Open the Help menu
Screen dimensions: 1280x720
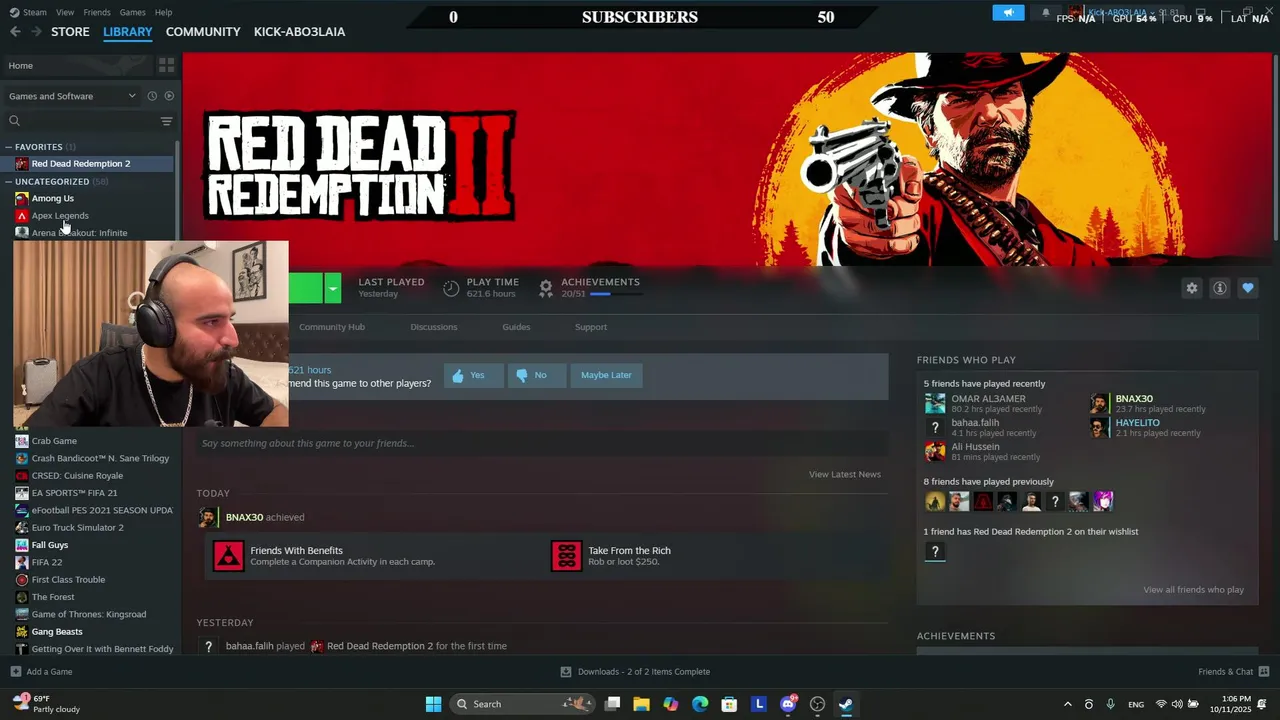point(163,12)
